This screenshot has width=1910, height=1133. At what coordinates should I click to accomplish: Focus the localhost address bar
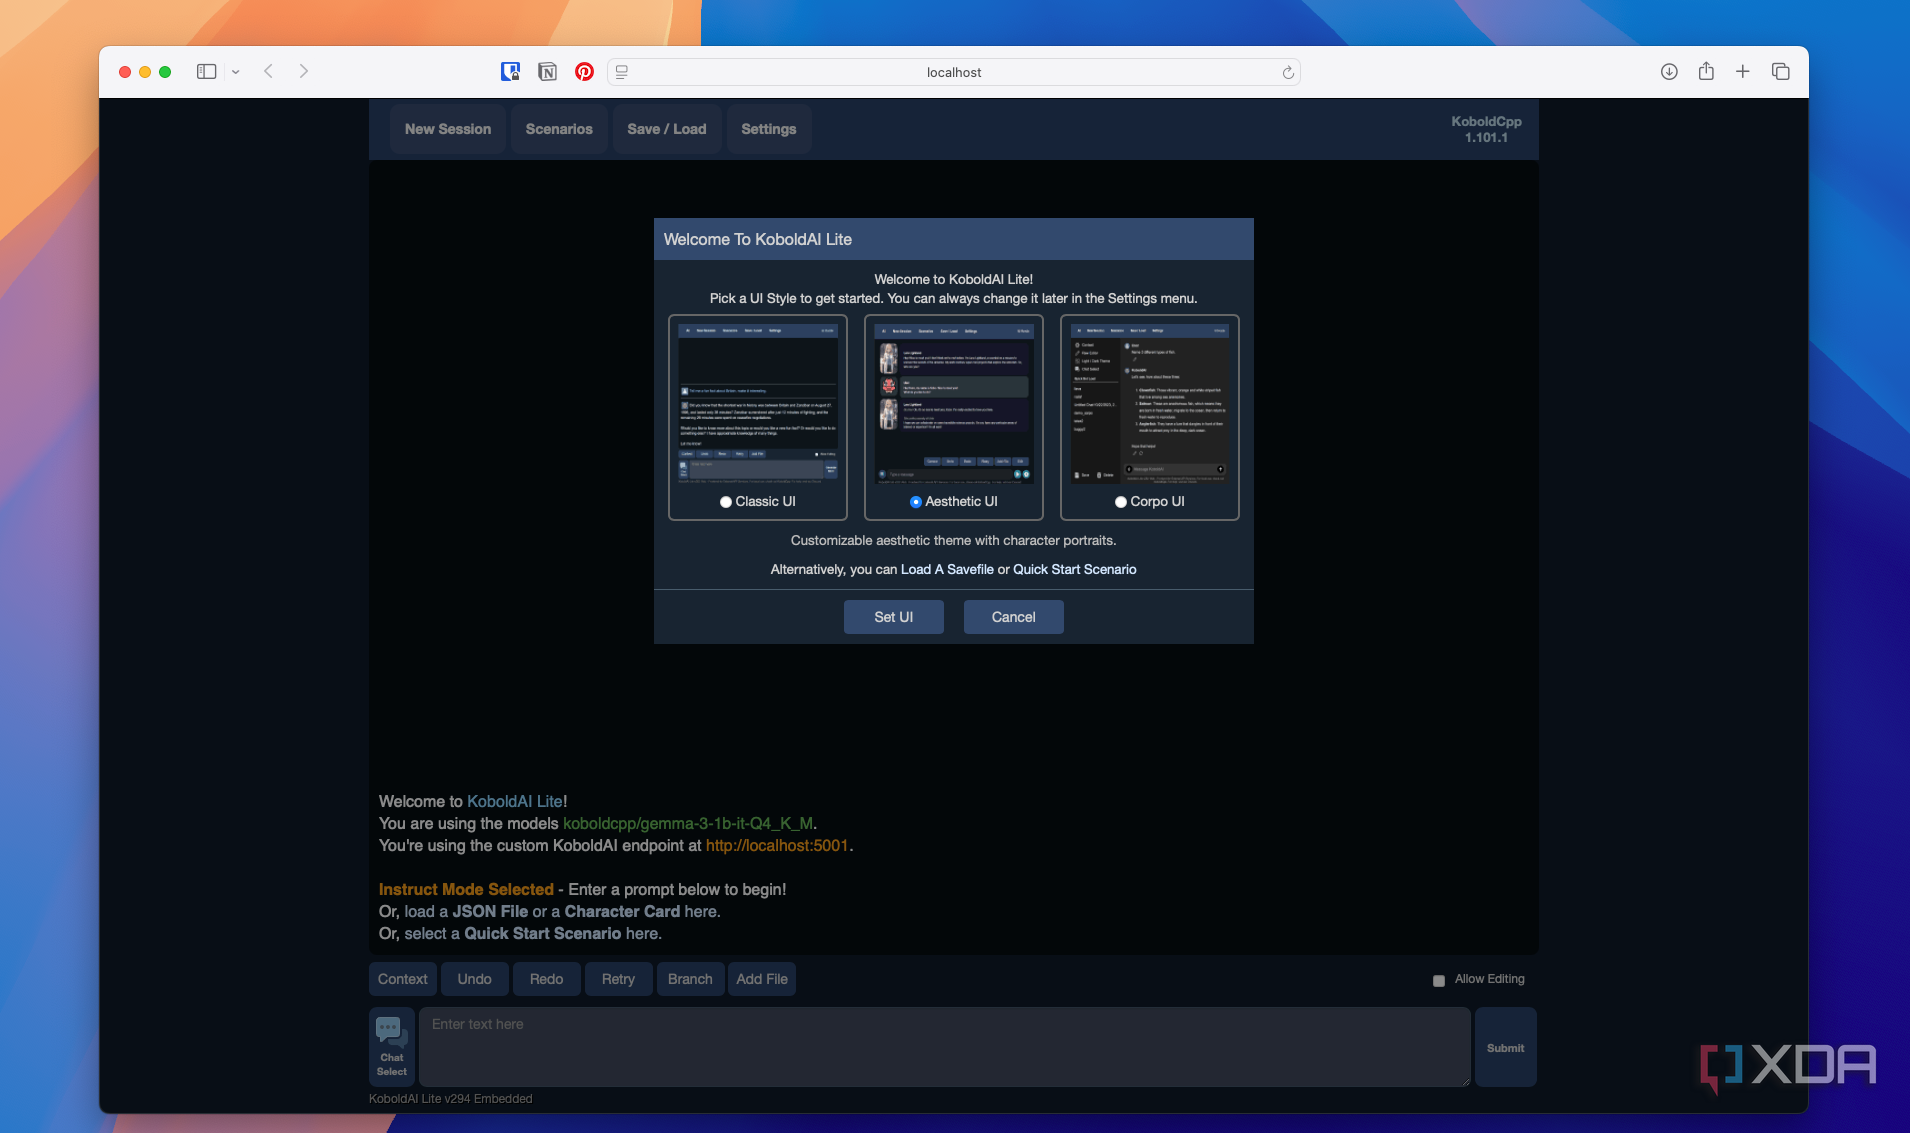click(953, 72)
